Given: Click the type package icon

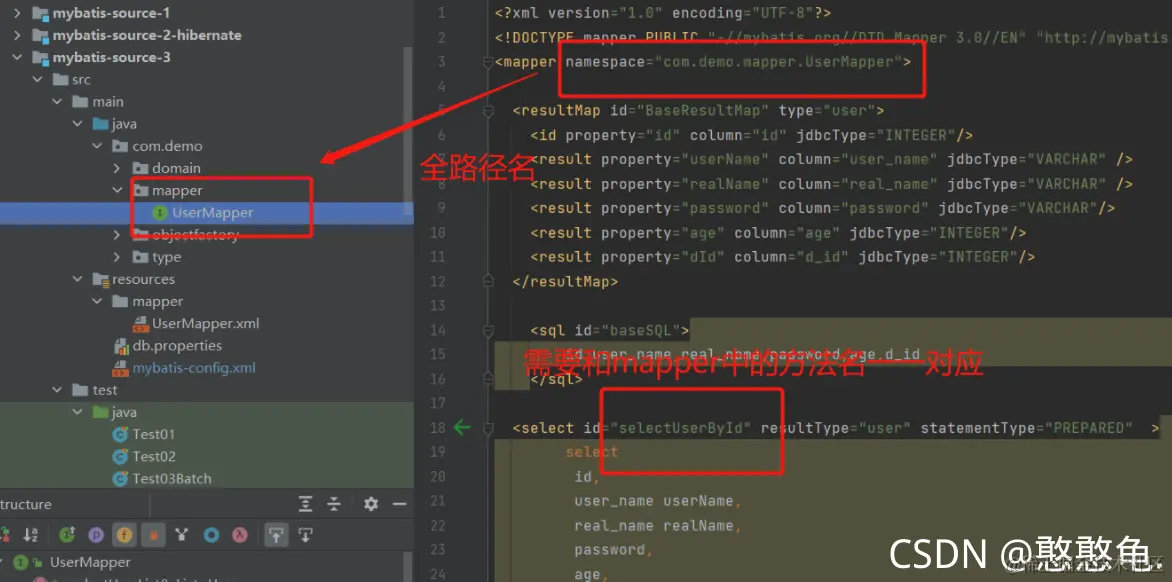Looking at the screenshot, I should point(141,257).
